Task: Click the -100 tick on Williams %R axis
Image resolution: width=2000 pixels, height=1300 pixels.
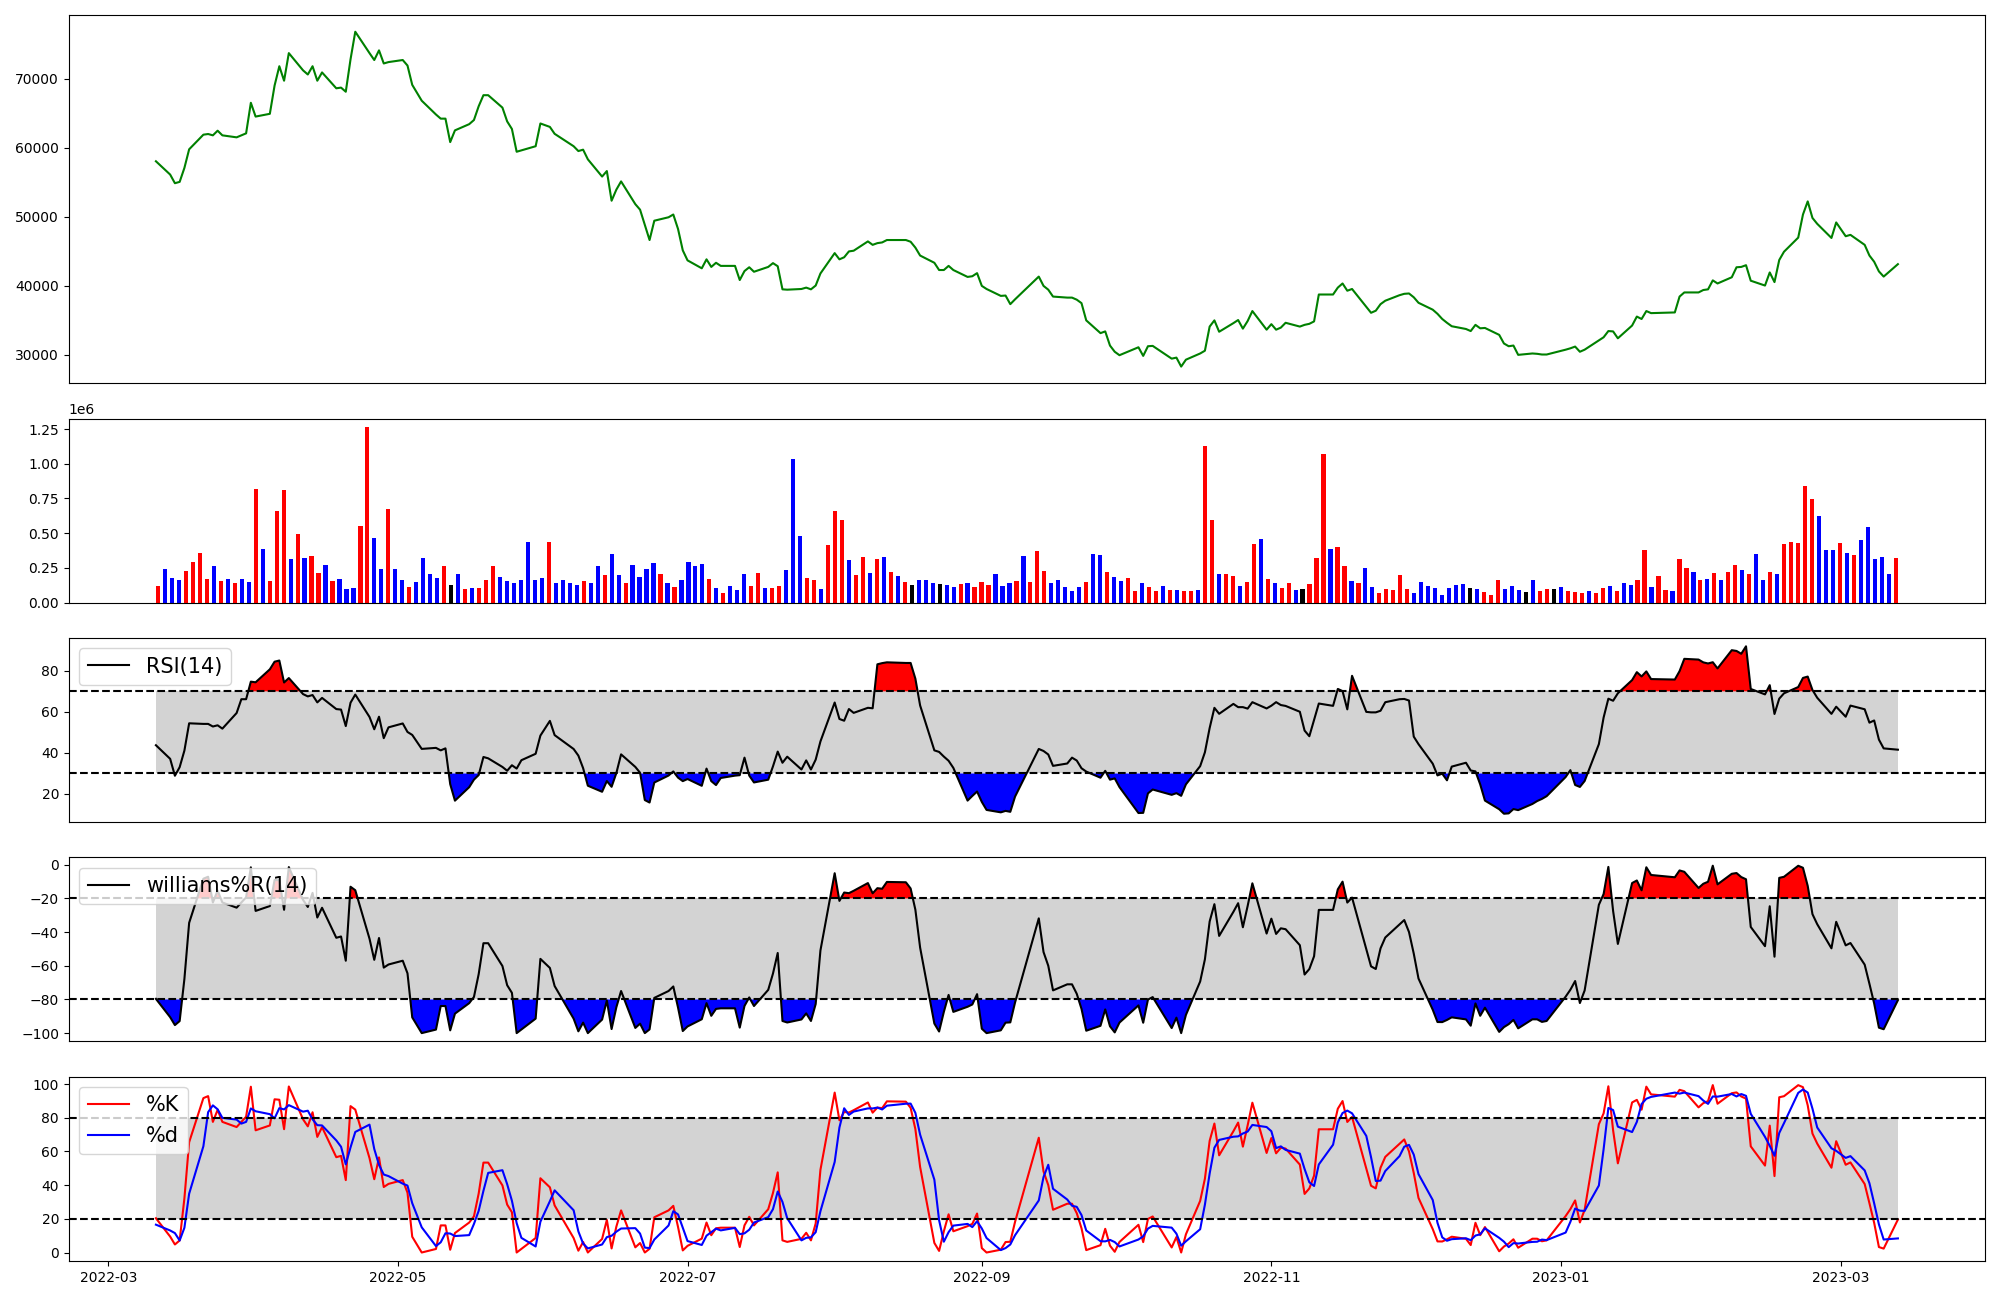Action: (41, 1033)
